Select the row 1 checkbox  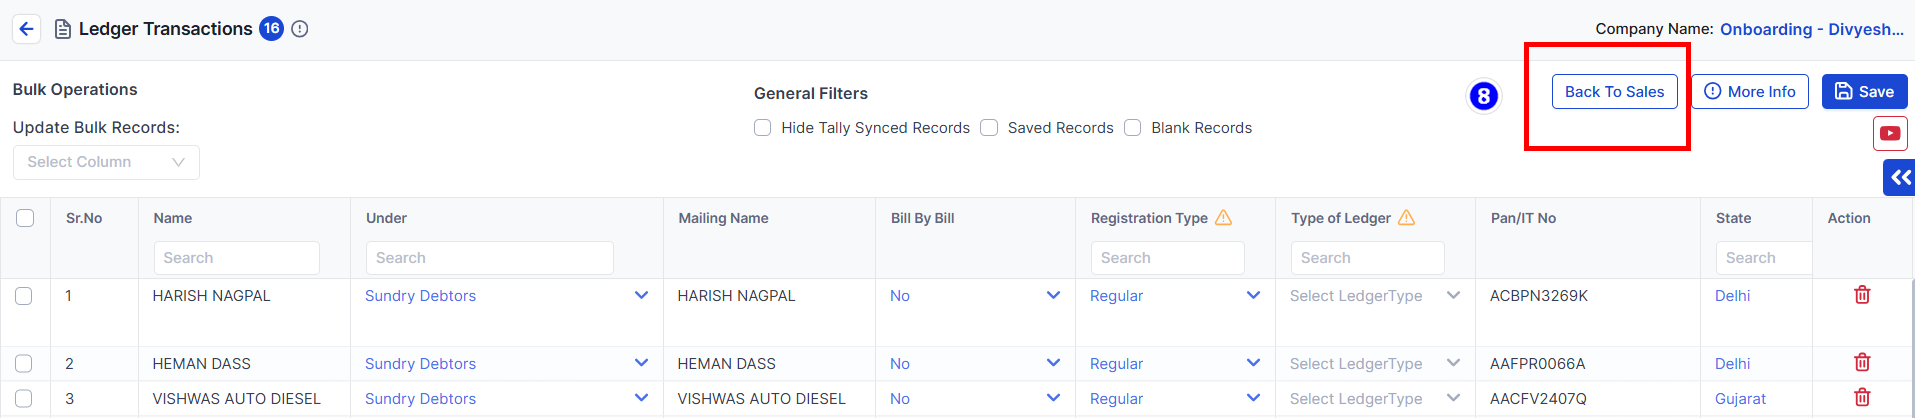24,296
